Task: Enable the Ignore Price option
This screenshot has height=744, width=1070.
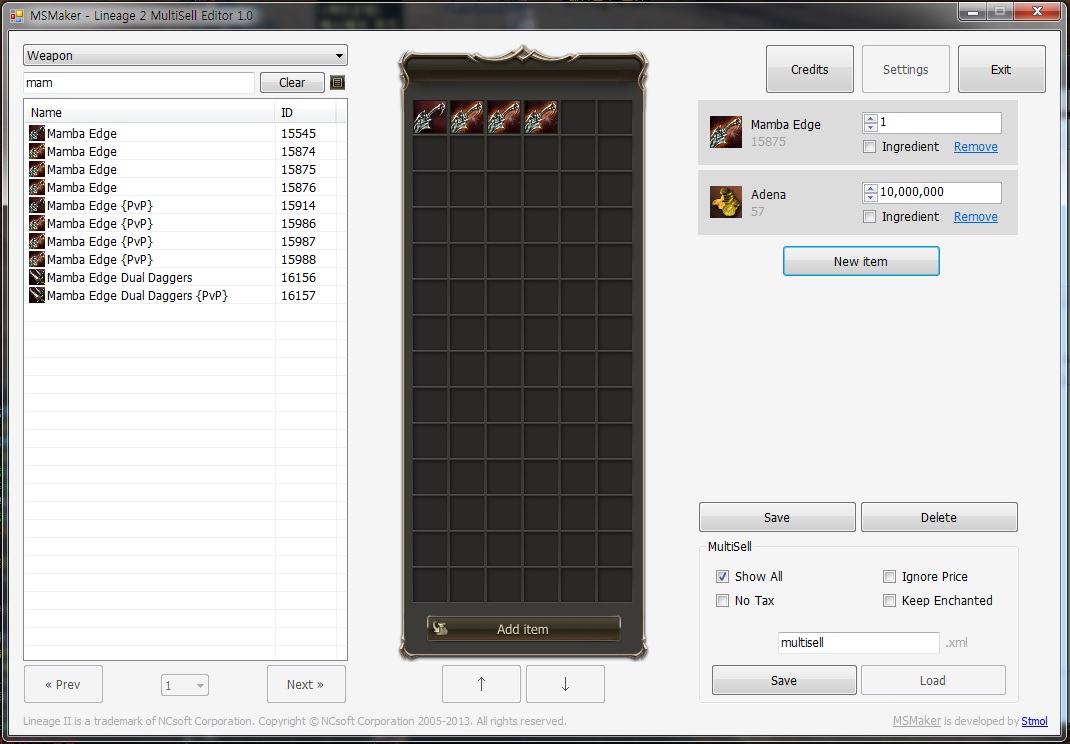Action: click(889, 576)
